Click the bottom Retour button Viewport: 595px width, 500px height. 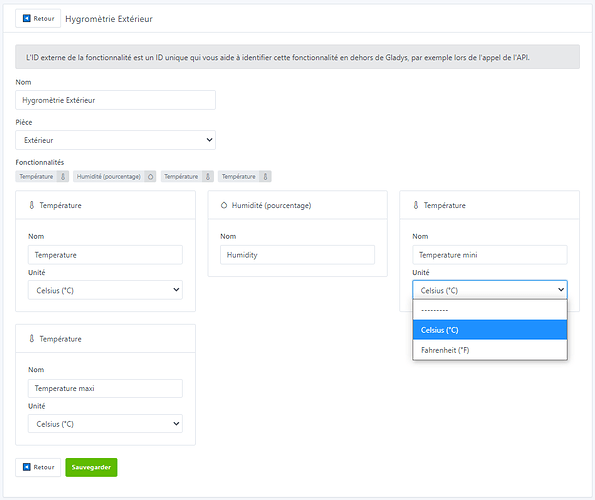[38, 467]
